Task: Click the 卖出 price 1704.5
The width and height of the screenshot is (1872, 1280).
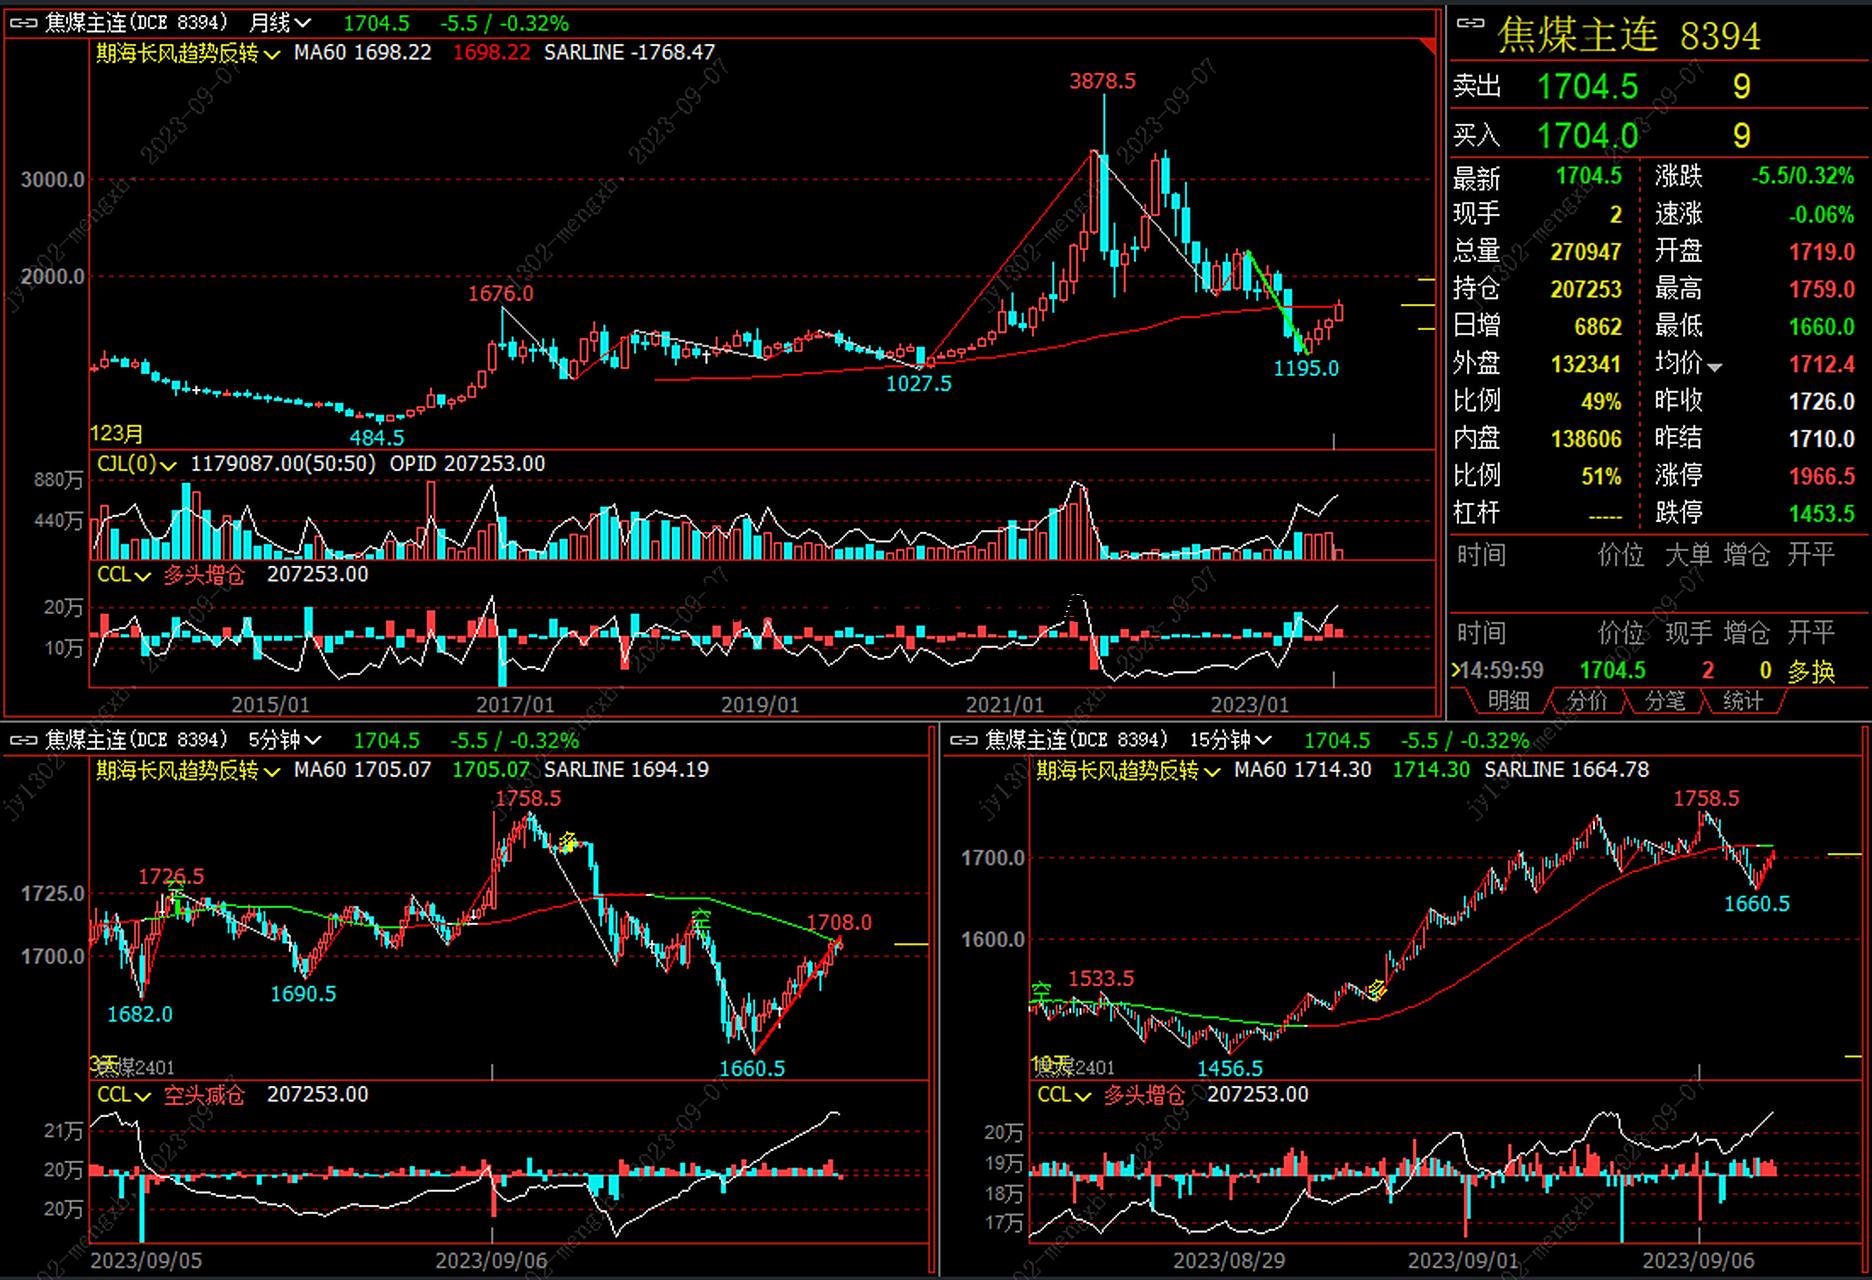Action: coord(1587,88)
